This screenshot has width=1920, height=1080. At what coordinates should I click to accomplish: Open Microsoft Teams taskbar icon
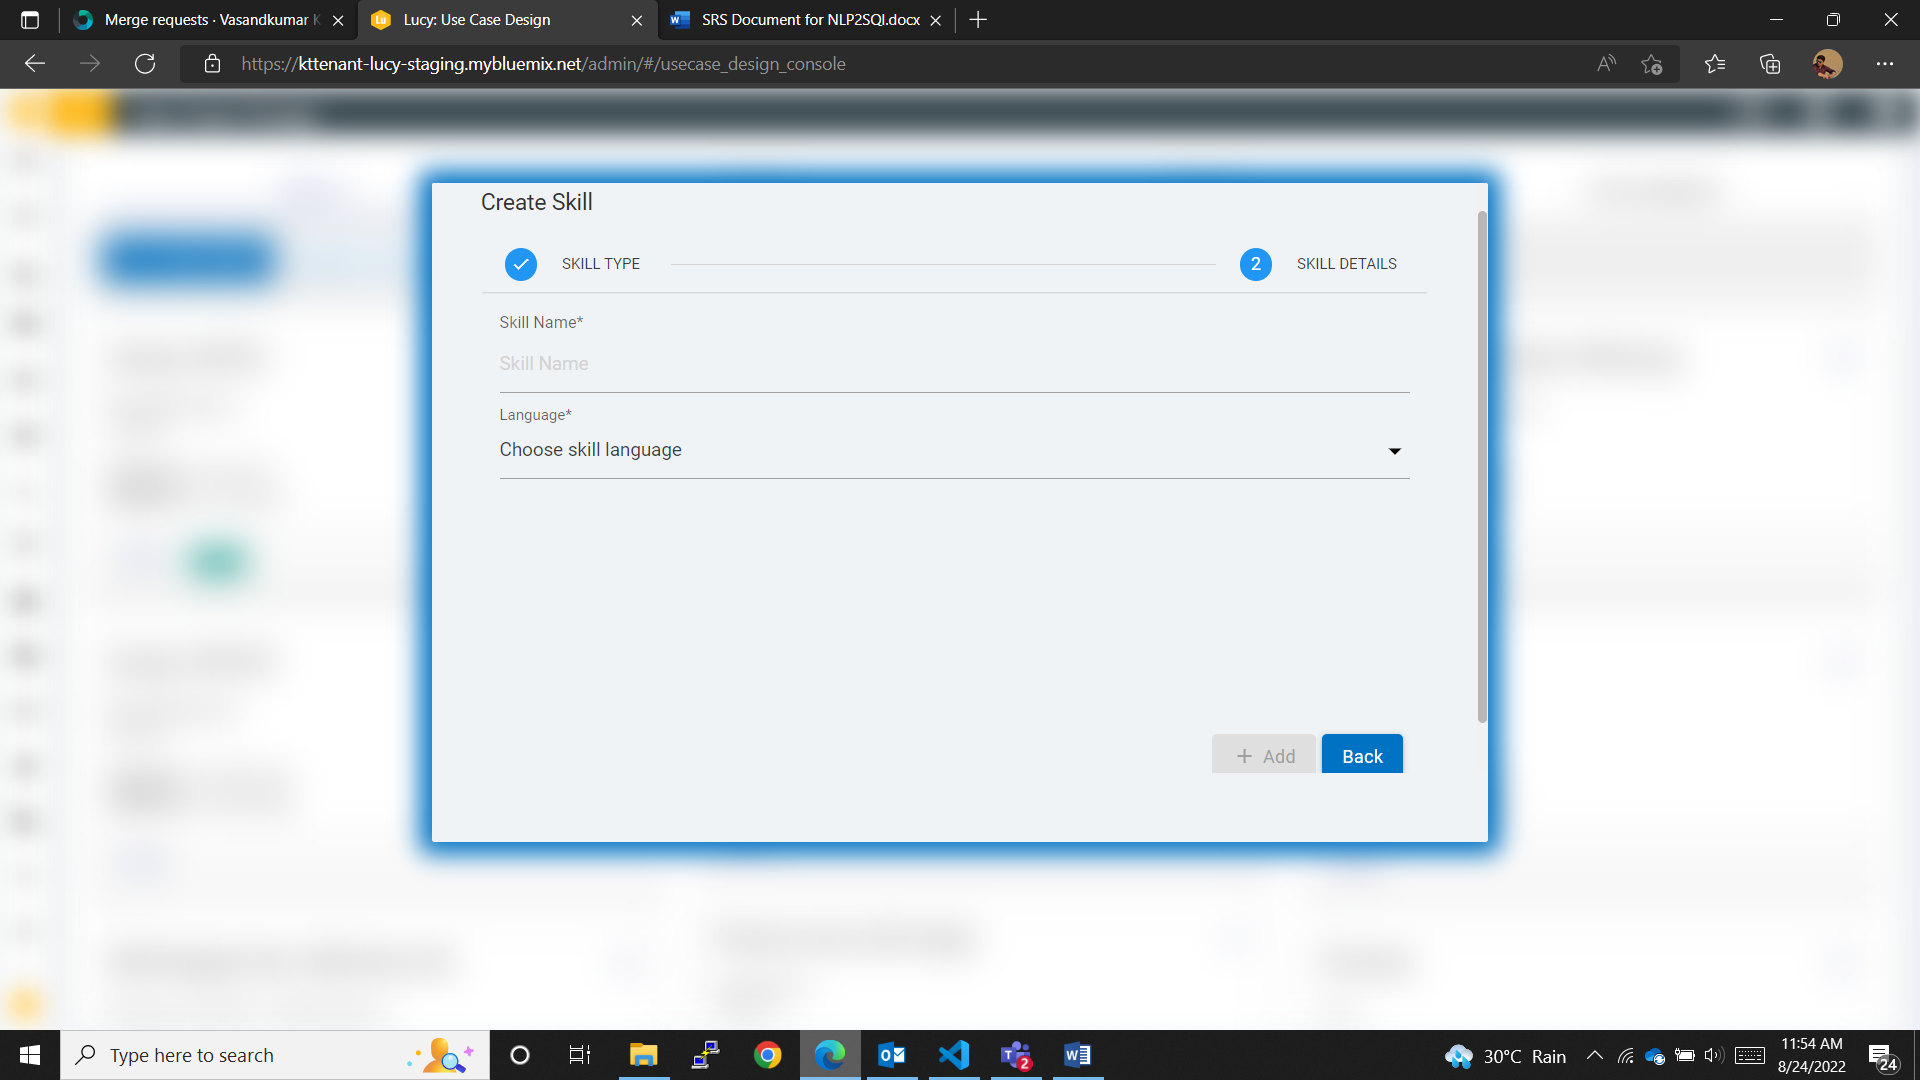coord(1016,1055)
